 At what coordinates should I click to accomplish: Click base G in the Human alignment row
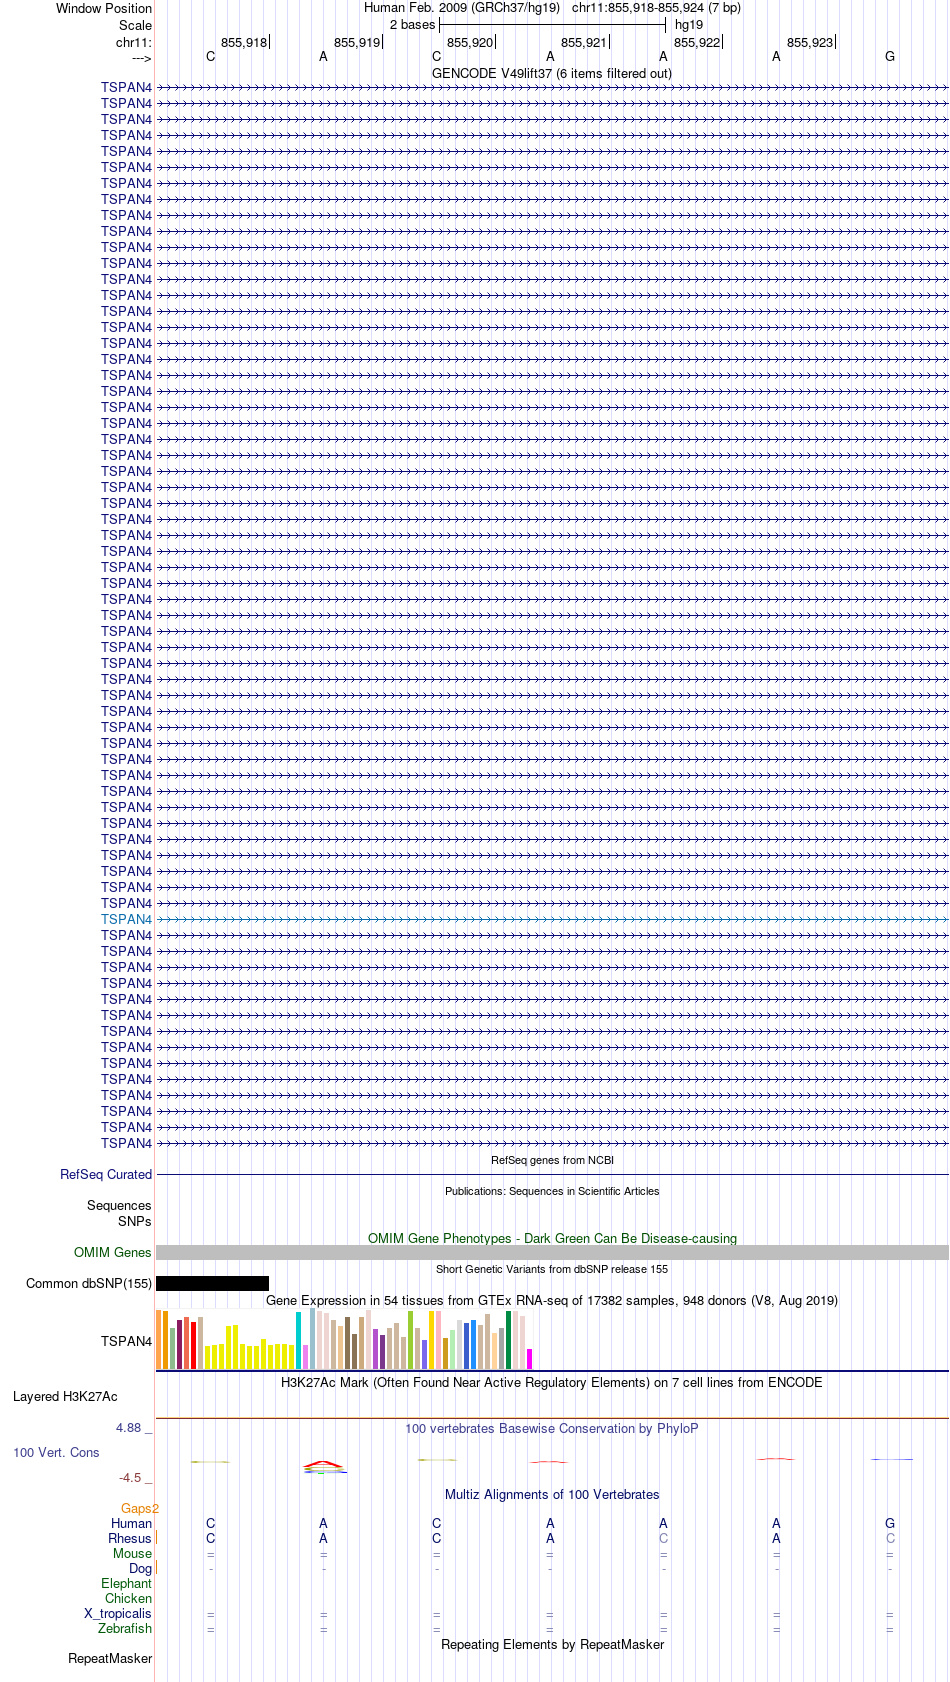pos(890,1523)
